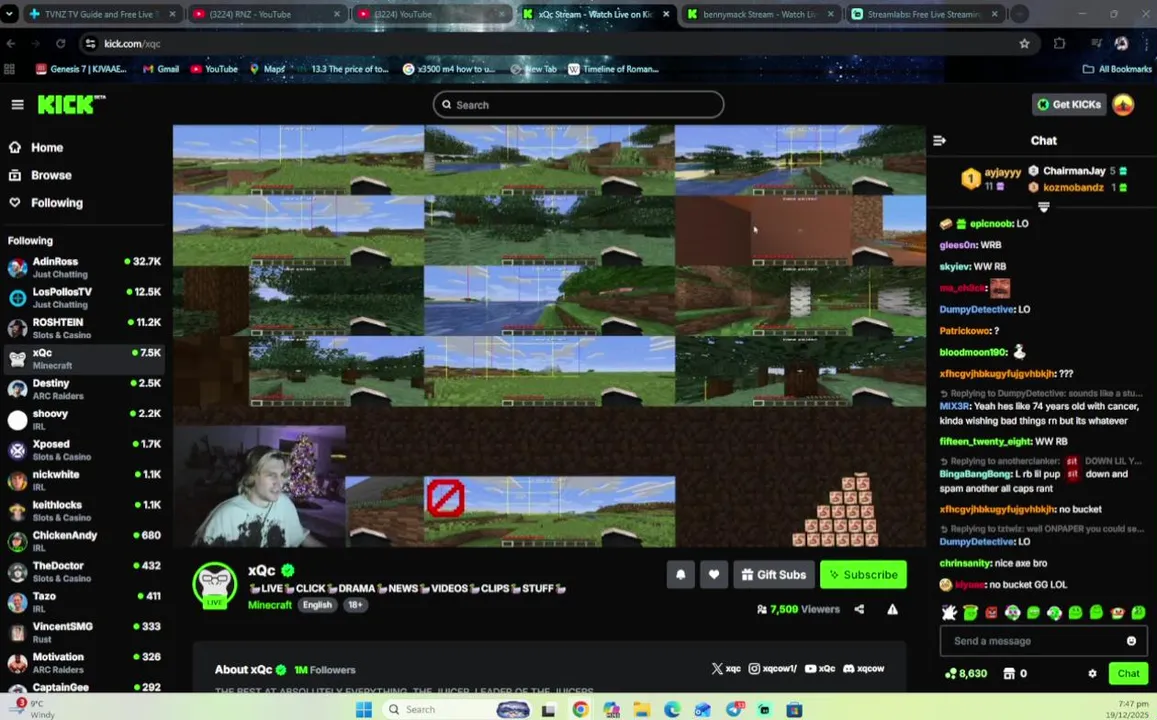Open Xposed channel in sidebar

(84, 449)
